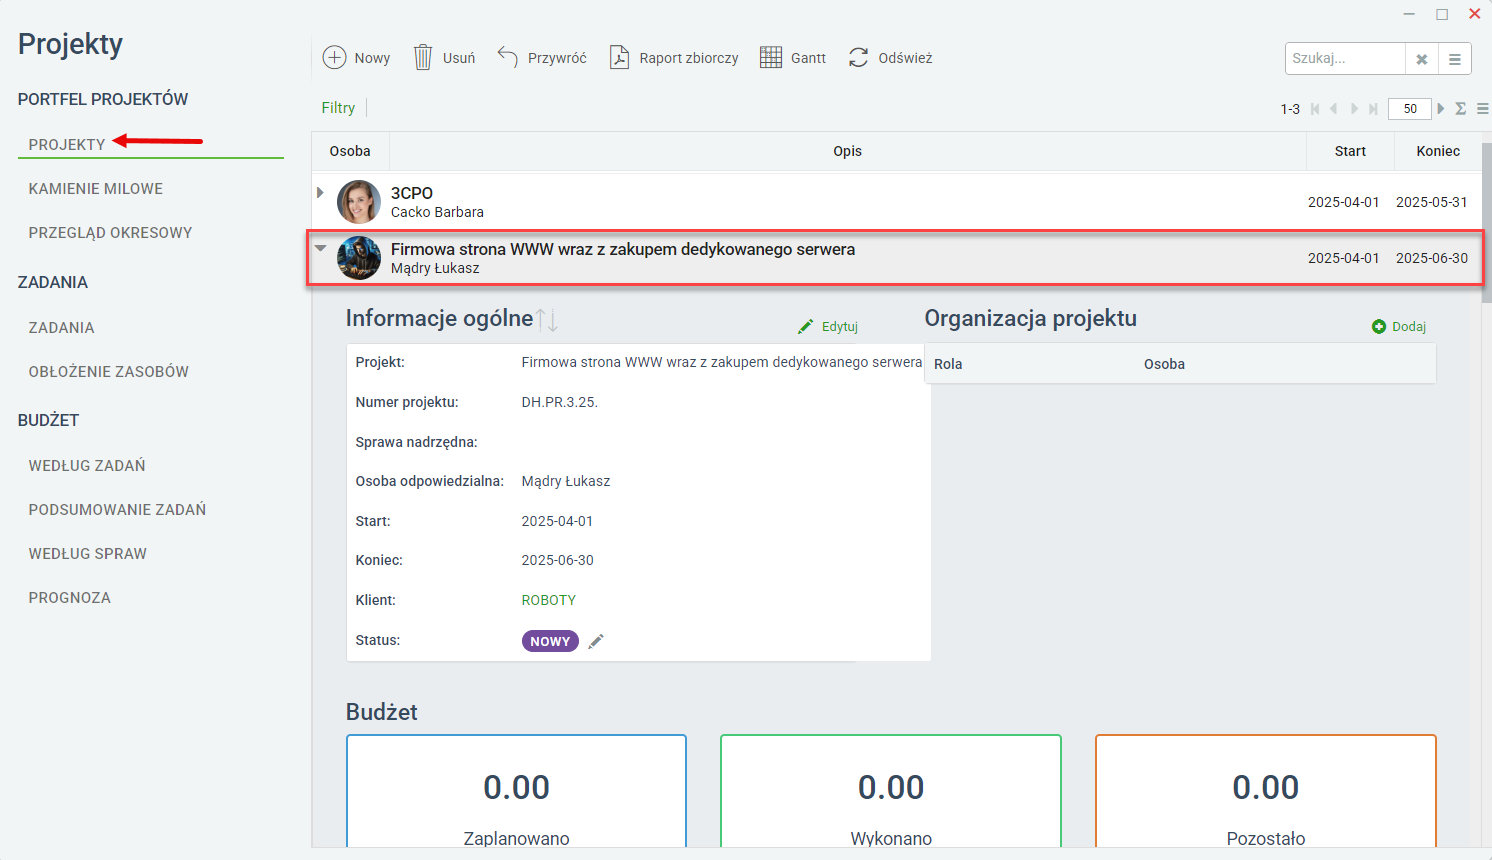The width and height of the screenshot is (1492, 860).
Task: Open WEDŁUG ZADAŃ budget view
Action: [x=87, y=466]
